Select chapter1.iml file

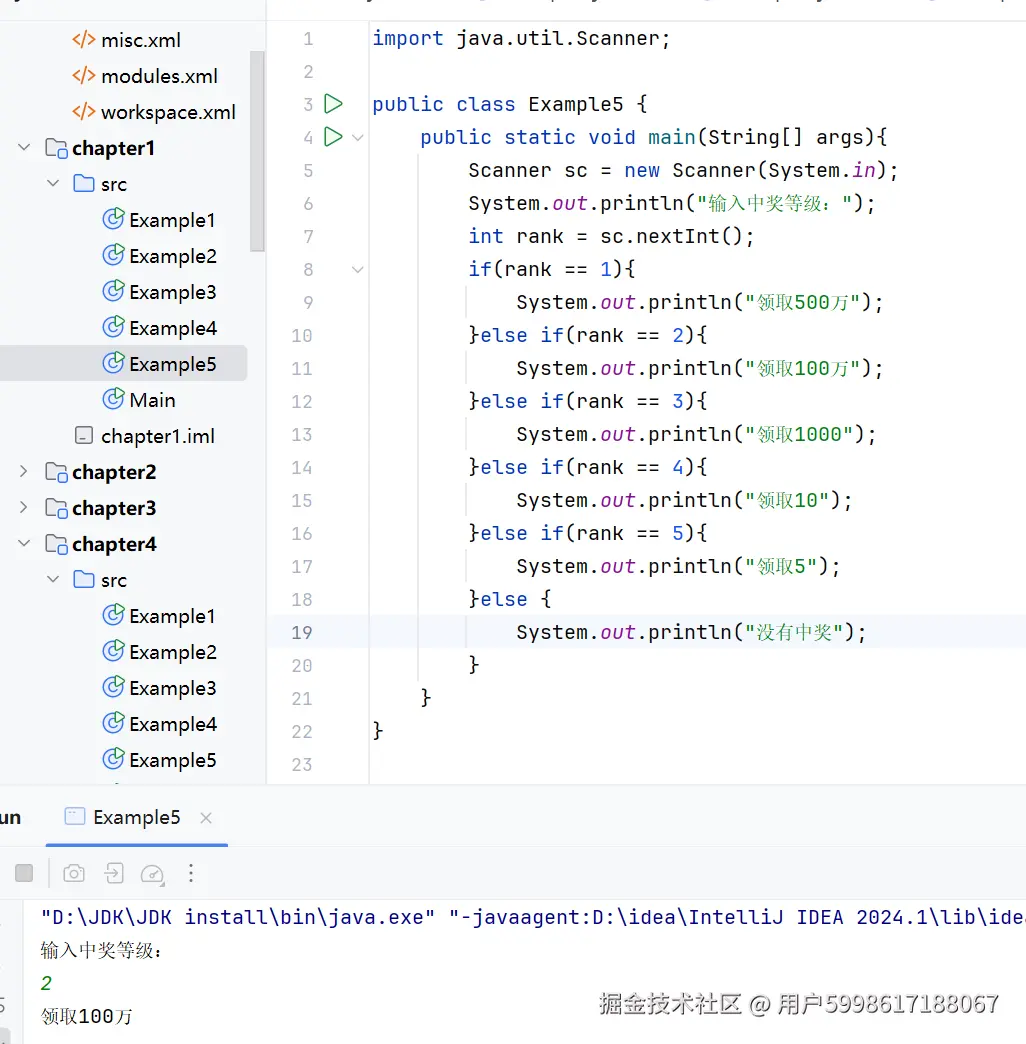click(x=144, y=436)
